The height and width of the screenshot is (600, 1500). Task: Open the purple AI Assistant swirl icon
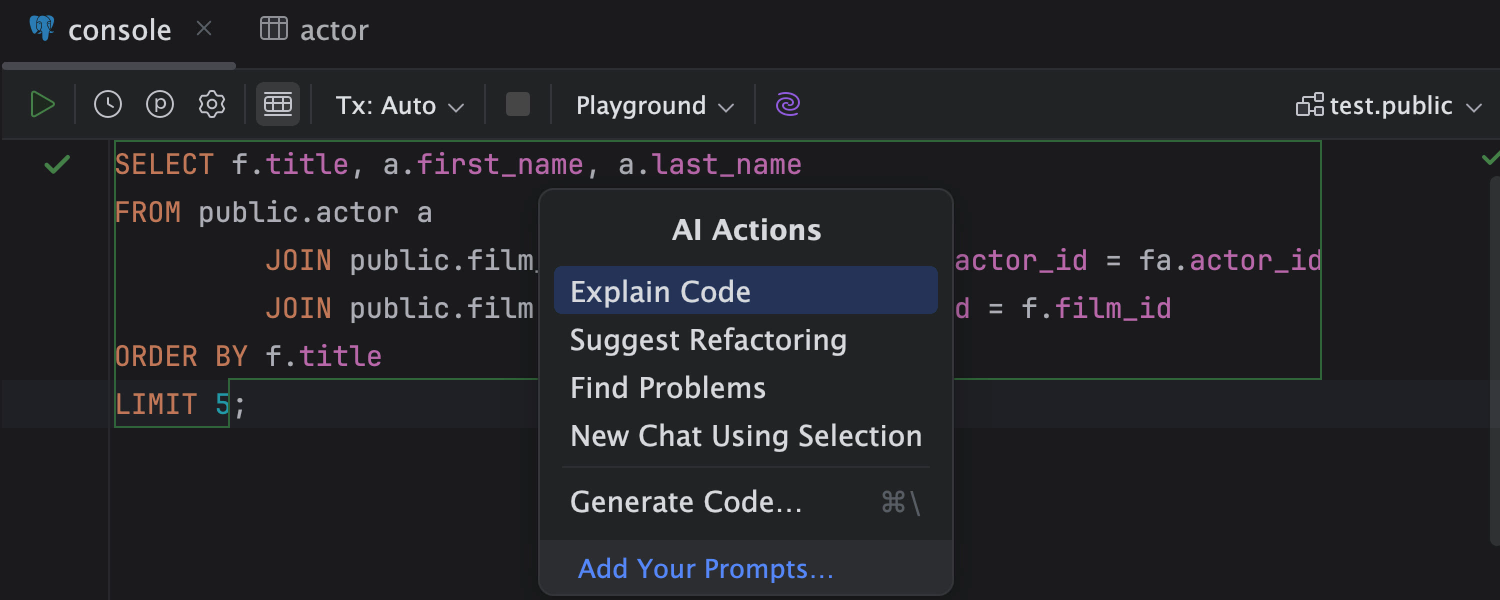coord(788,105)
